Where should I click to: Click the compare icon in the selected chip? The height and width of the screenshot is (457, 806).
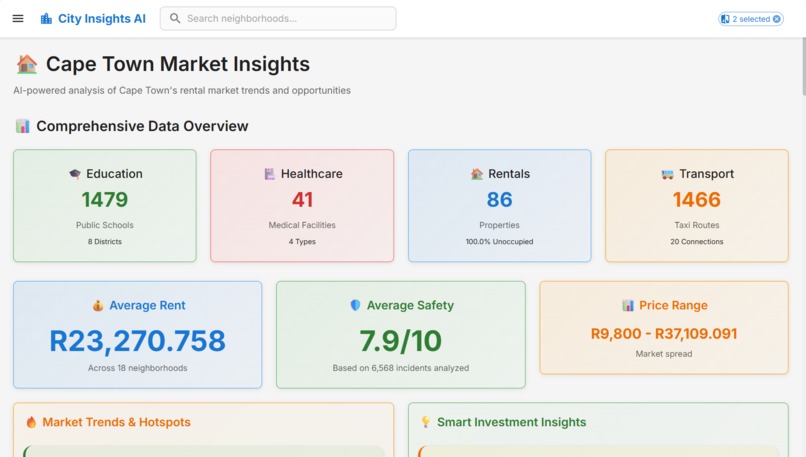[725, 19]
